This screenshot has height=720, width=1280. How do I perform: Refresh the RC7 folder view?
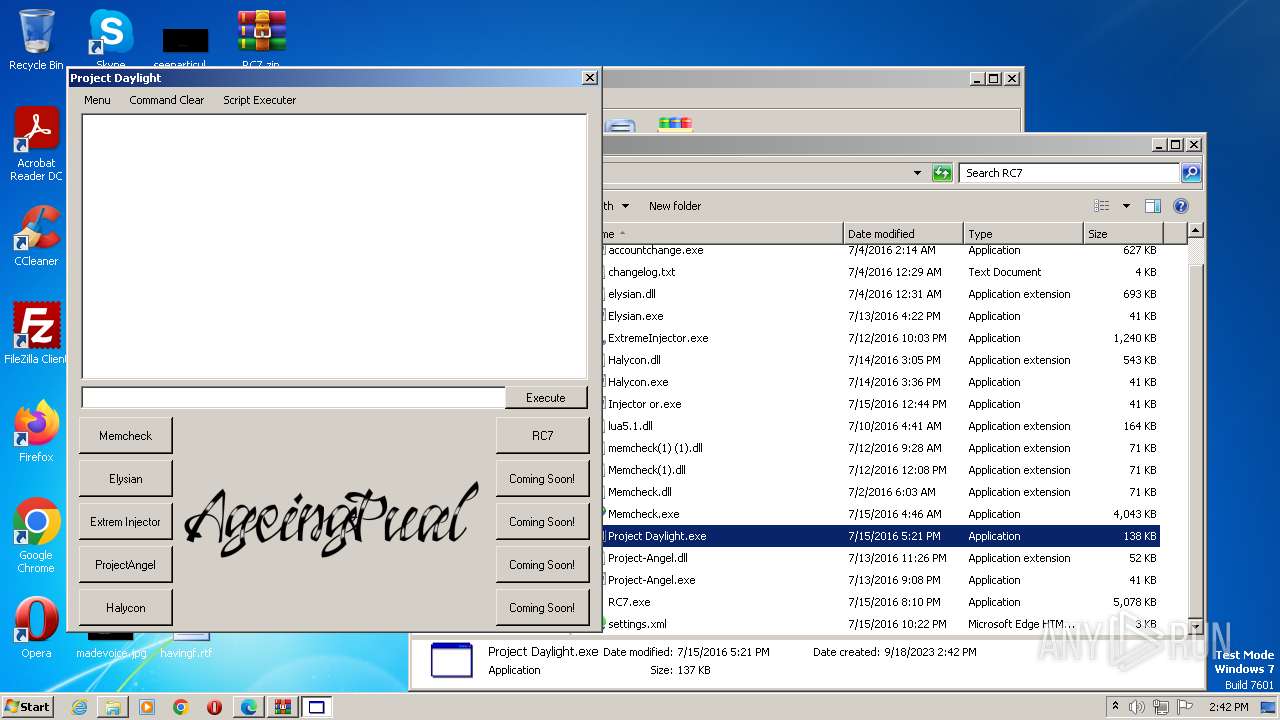(942, 173)
